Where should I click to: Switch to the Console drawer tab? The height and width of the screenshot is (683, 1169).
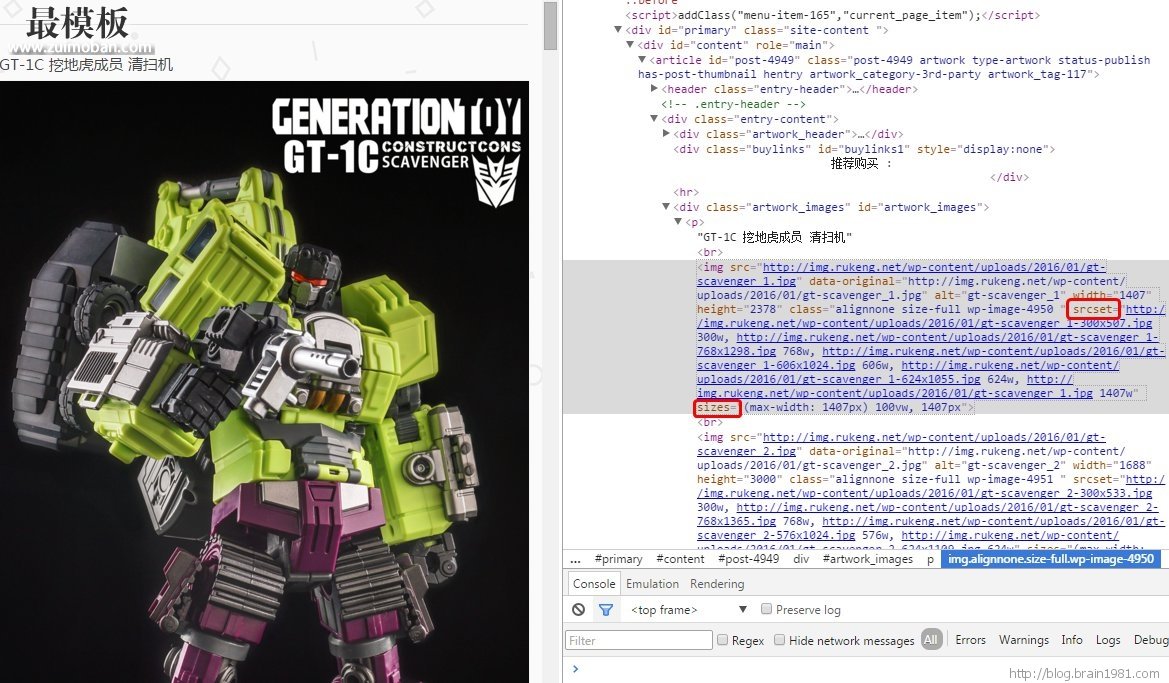593,584
